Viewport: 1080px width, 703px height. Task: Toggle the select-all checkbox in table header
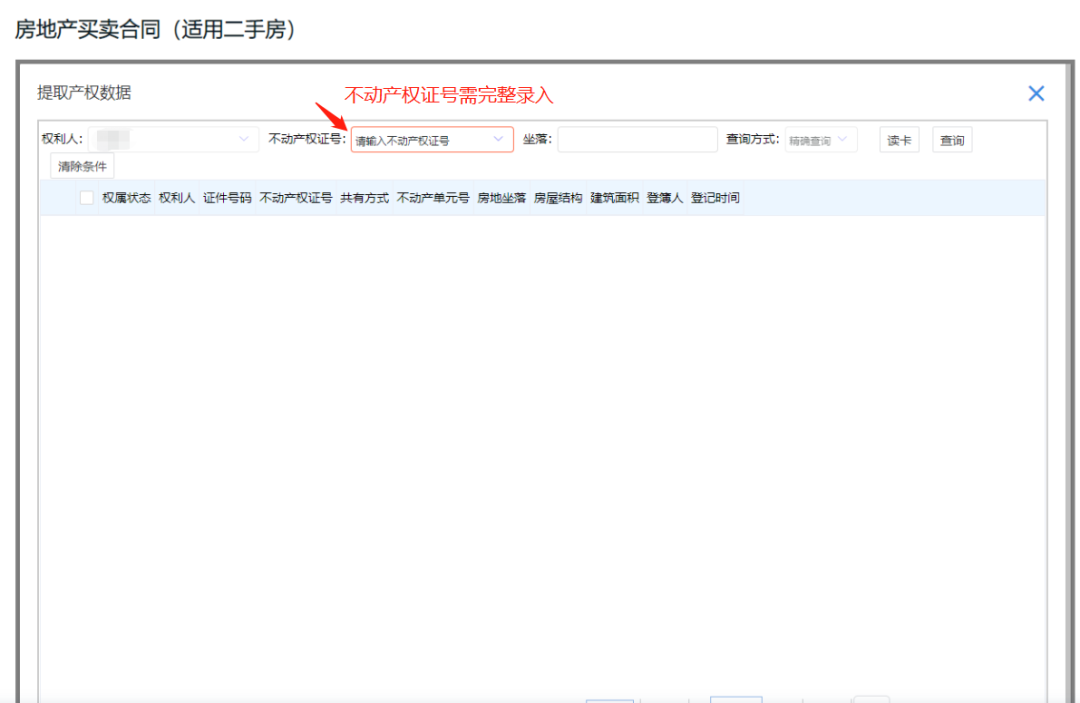coord(87,197)
